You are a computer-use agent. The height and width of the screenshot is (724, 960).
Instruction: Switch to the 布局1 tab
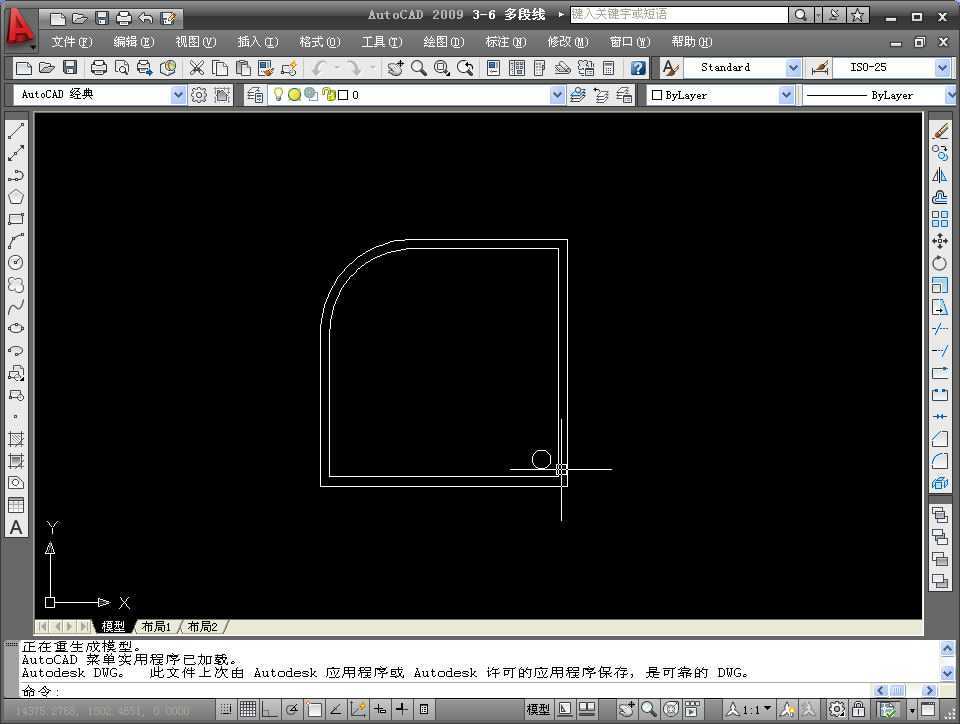pyautogui.click(x=156, y=627)
